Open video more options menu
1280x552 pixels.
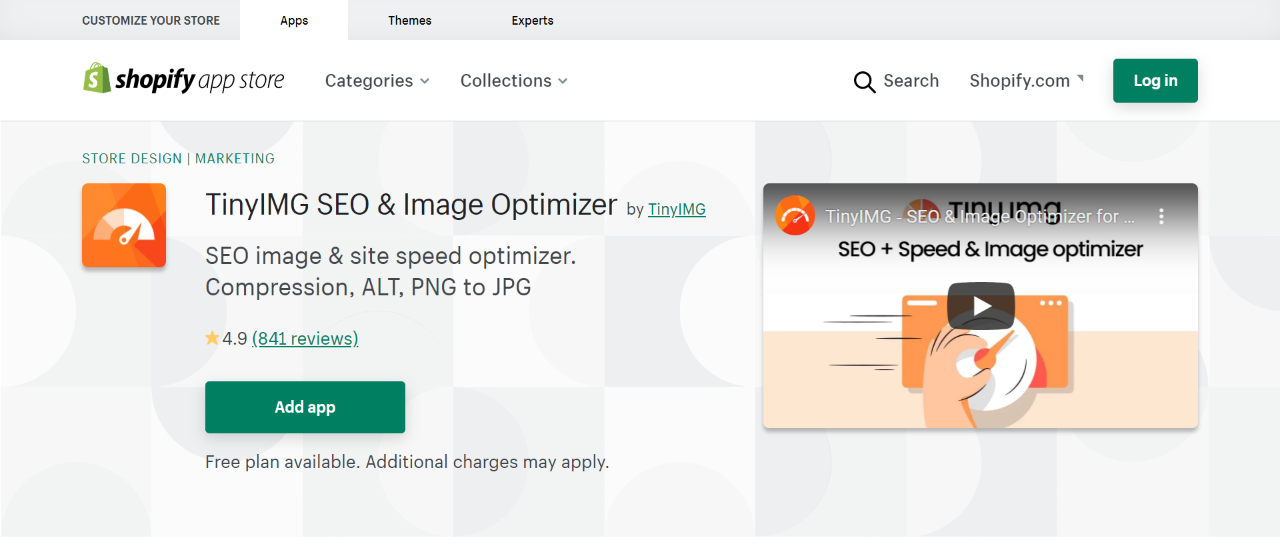[1161, 216]
